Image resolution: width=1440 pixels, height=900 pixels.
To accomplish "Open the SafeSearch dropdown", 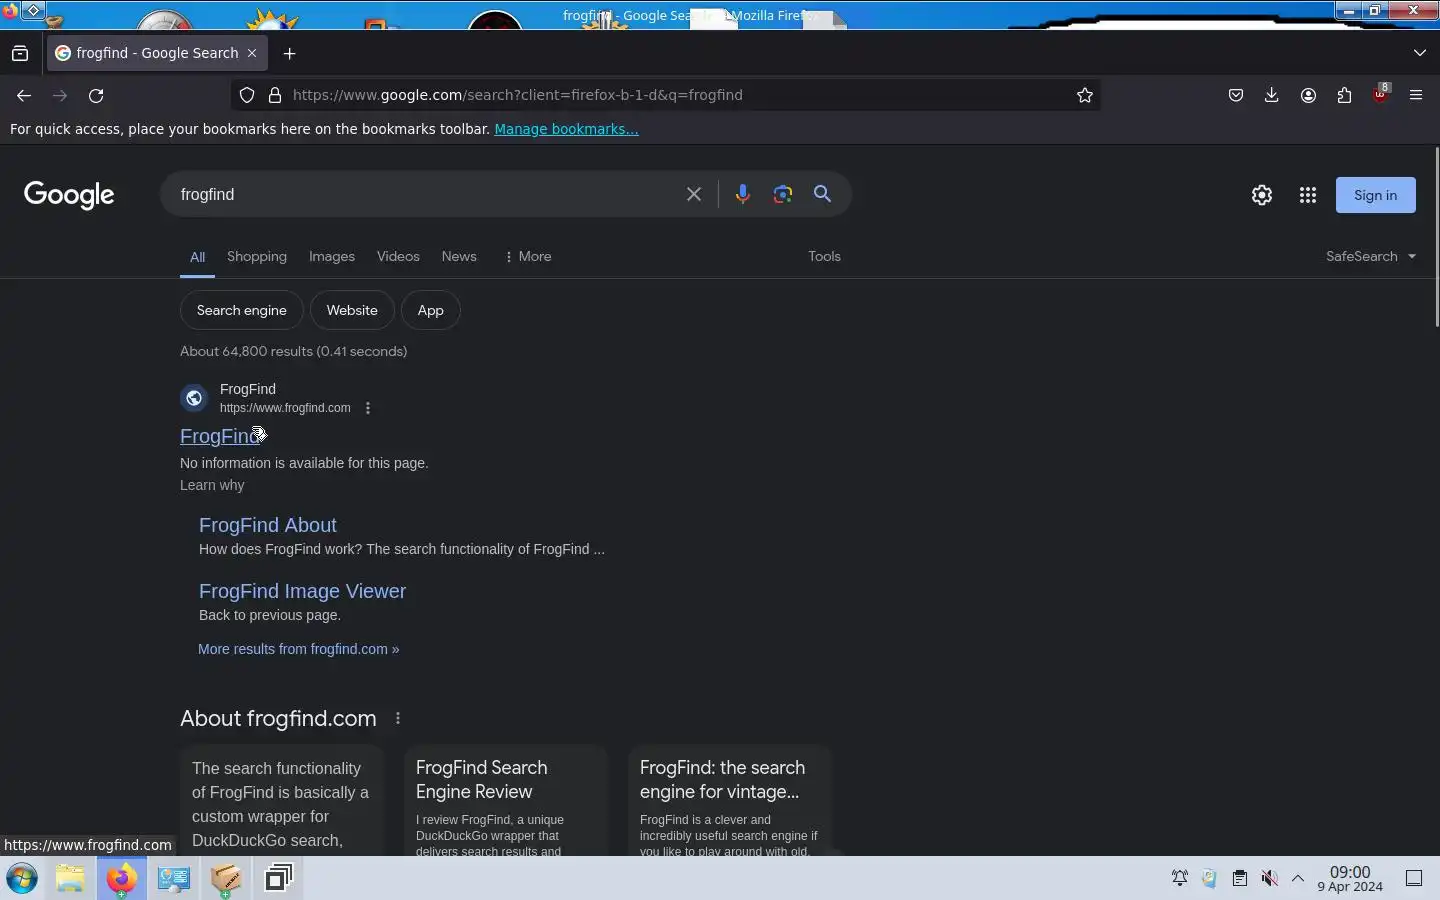I will (1371, 256).
